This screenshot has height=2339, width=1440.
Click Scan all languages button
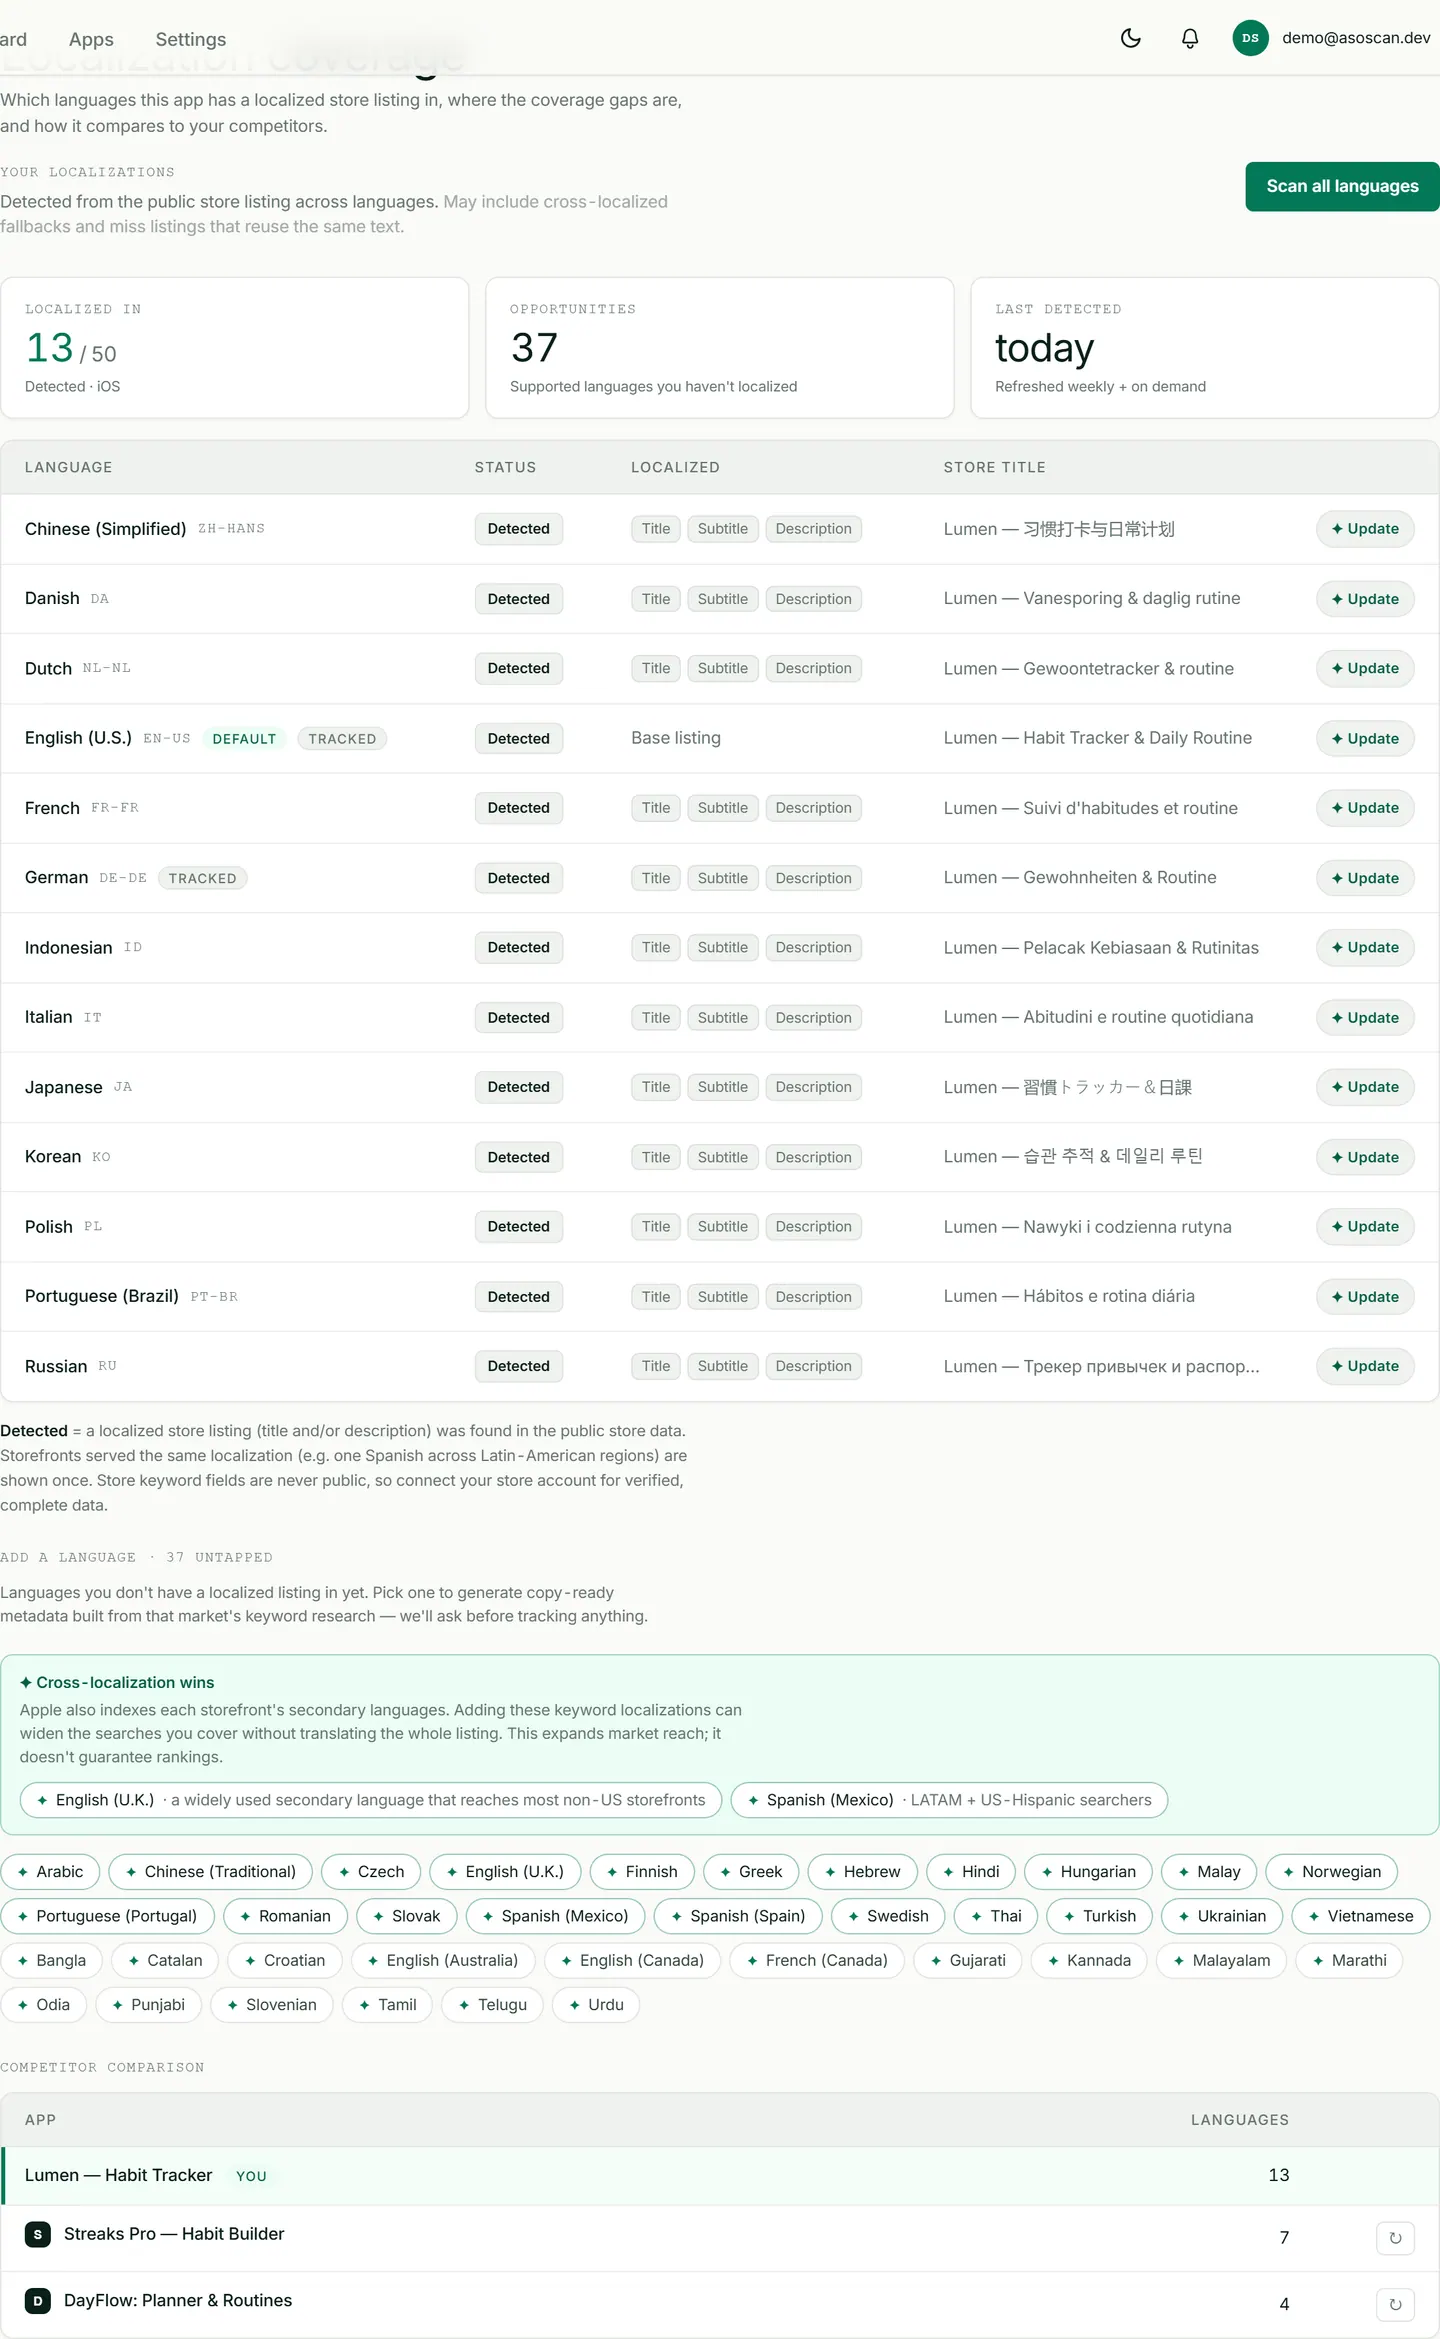1342,186
